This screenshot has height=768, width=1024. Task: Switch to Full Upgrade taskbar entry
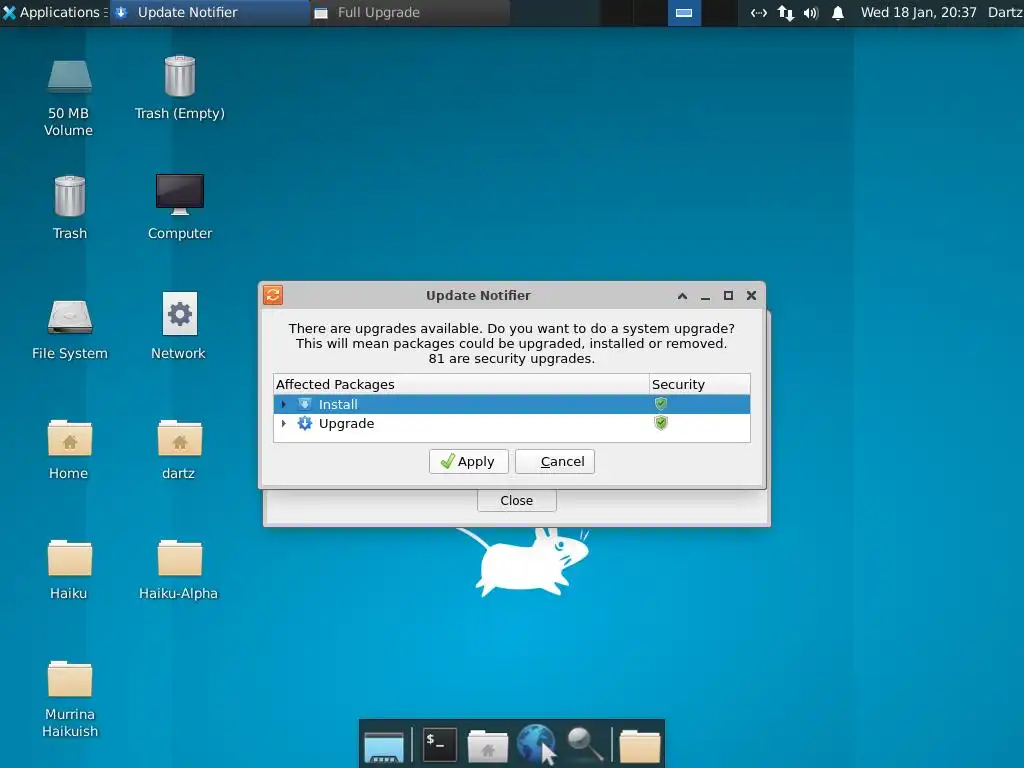click(x=409, y=12)
